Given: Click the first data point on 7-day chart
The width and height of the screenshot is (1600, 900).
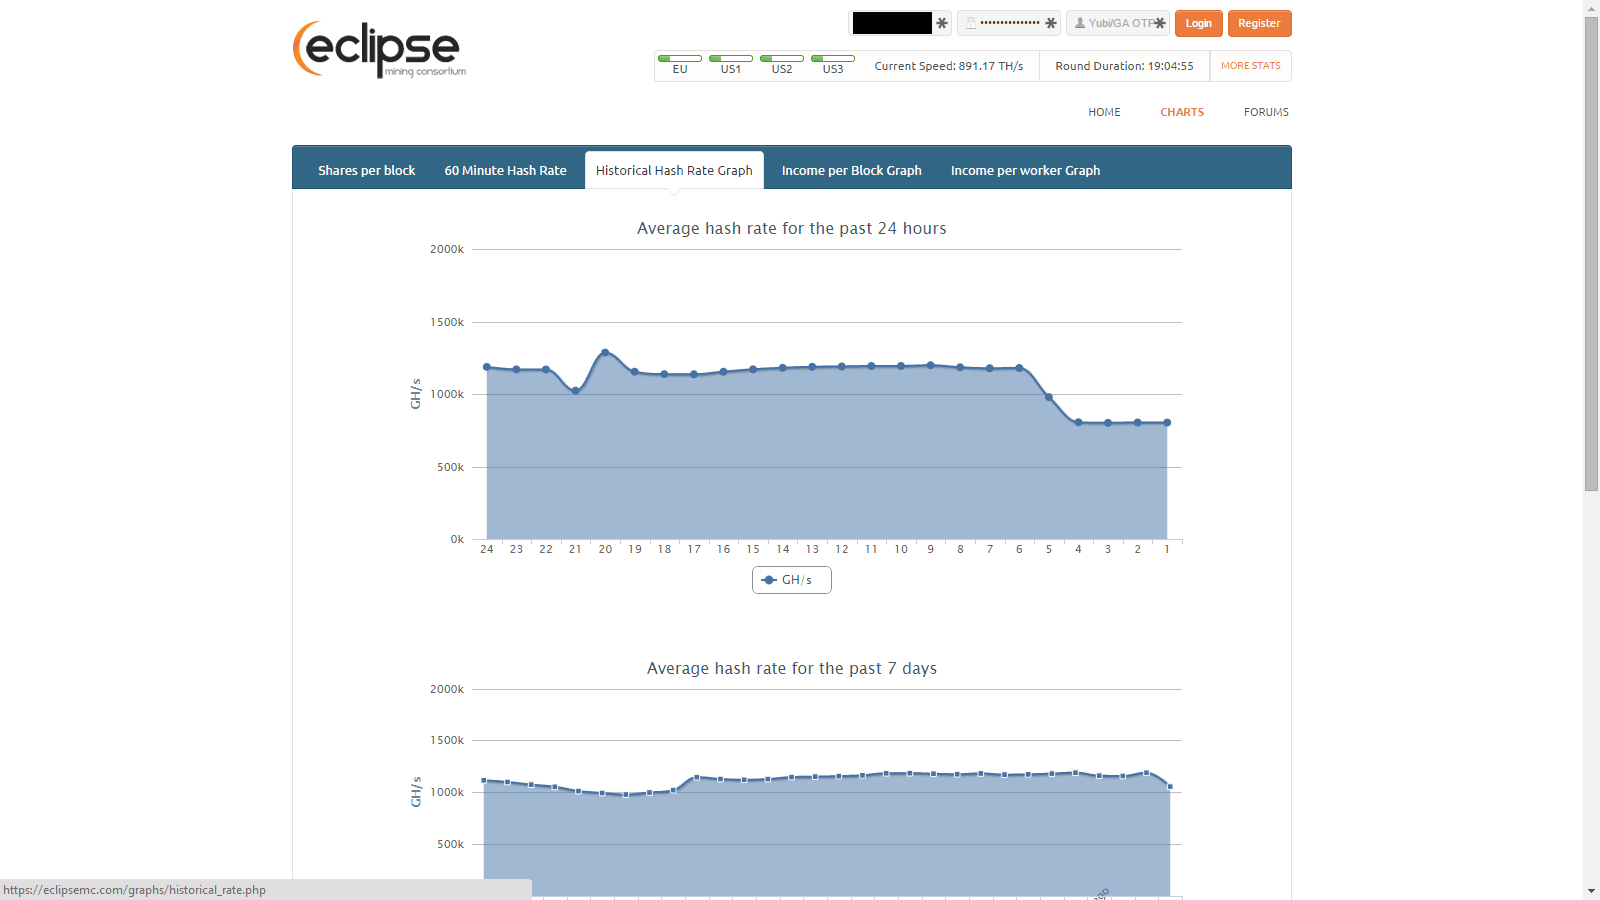Looking at the screenshot, I should (x=484, y=780).
